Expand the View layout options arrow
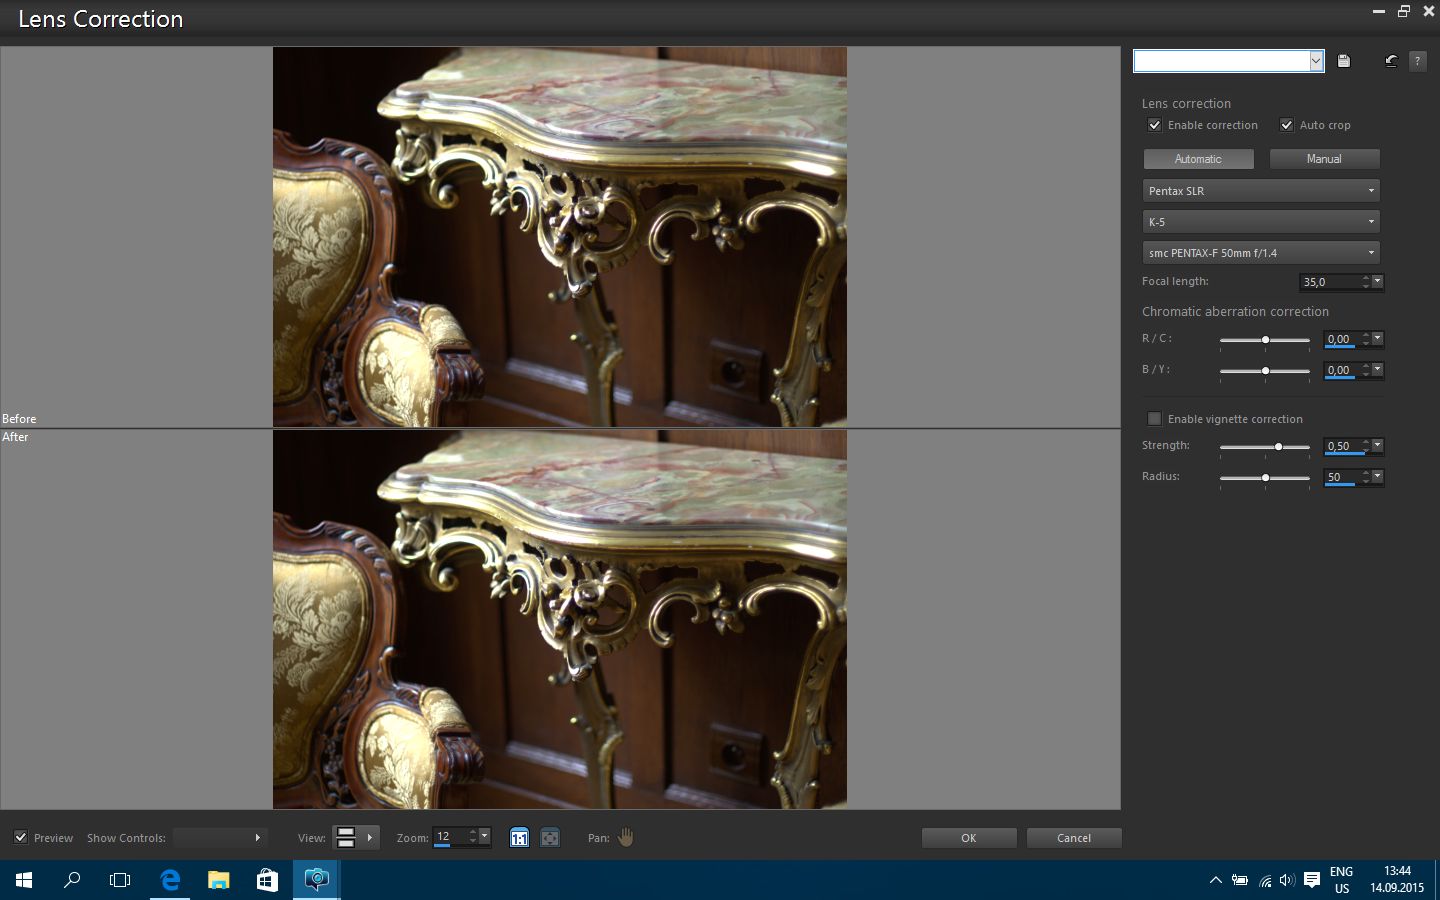The image size is (1440, 900). pyautogui.click(x=370, y=838)
